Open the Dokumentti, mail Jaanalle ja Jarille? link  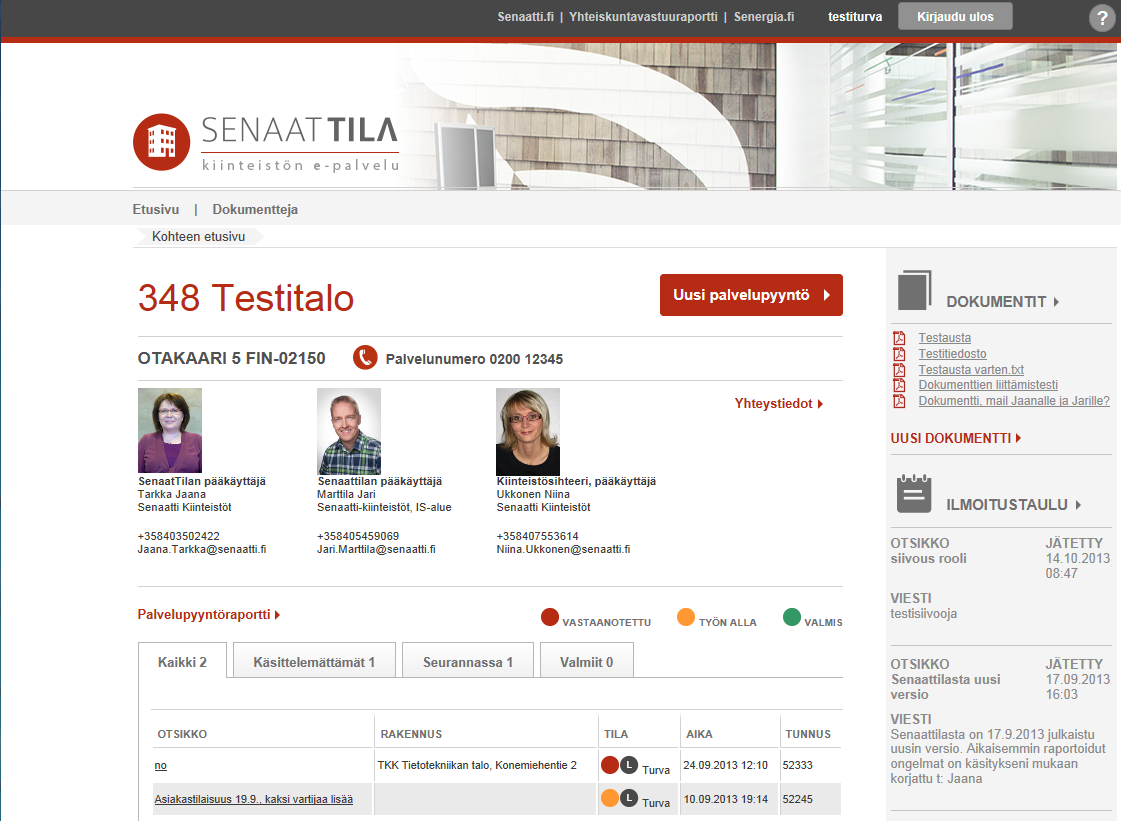(1014, 400)
